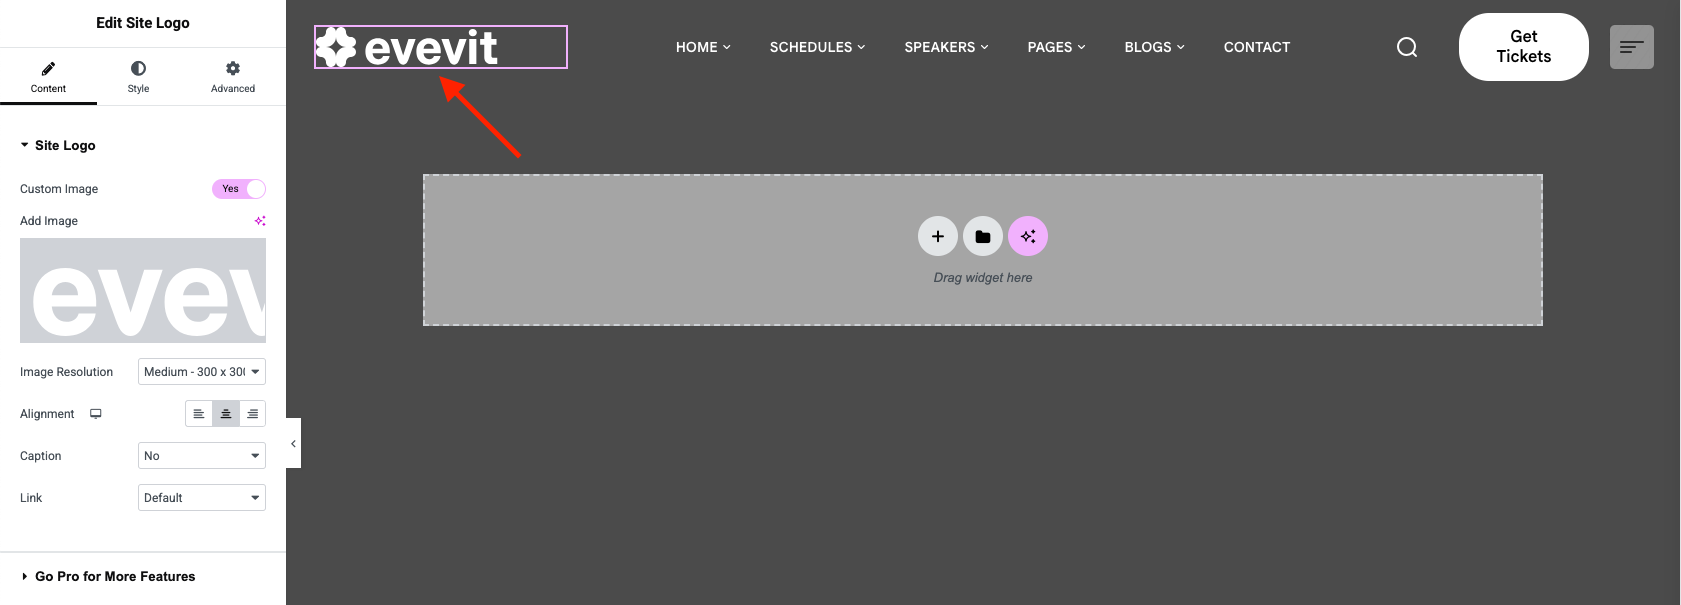Click the evev logo image thumbnail preview

(143, 291)
